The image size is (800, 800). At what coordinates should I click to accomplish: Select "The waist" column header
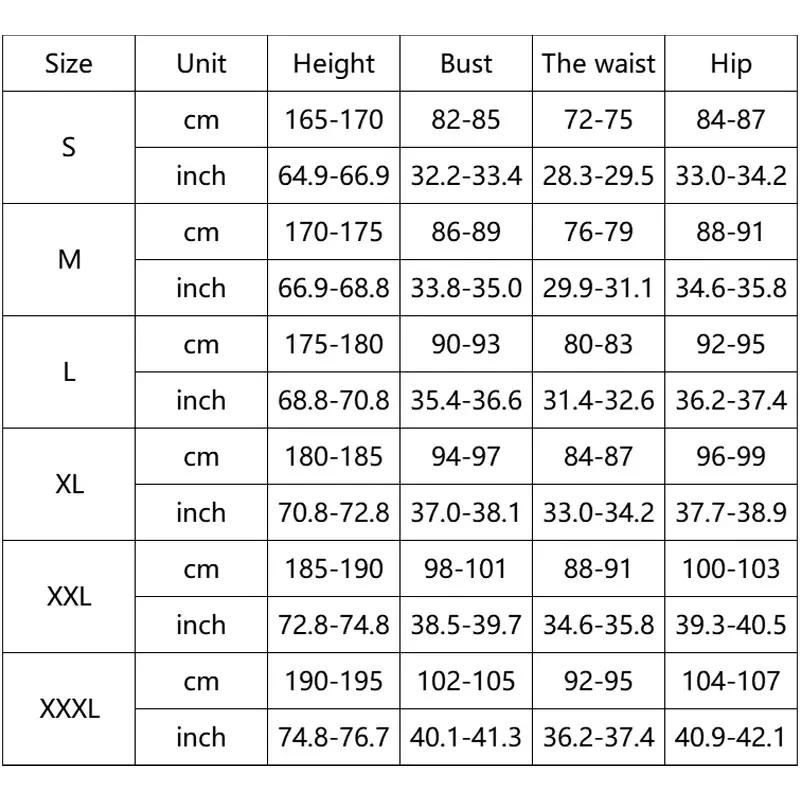coord(598,64)
